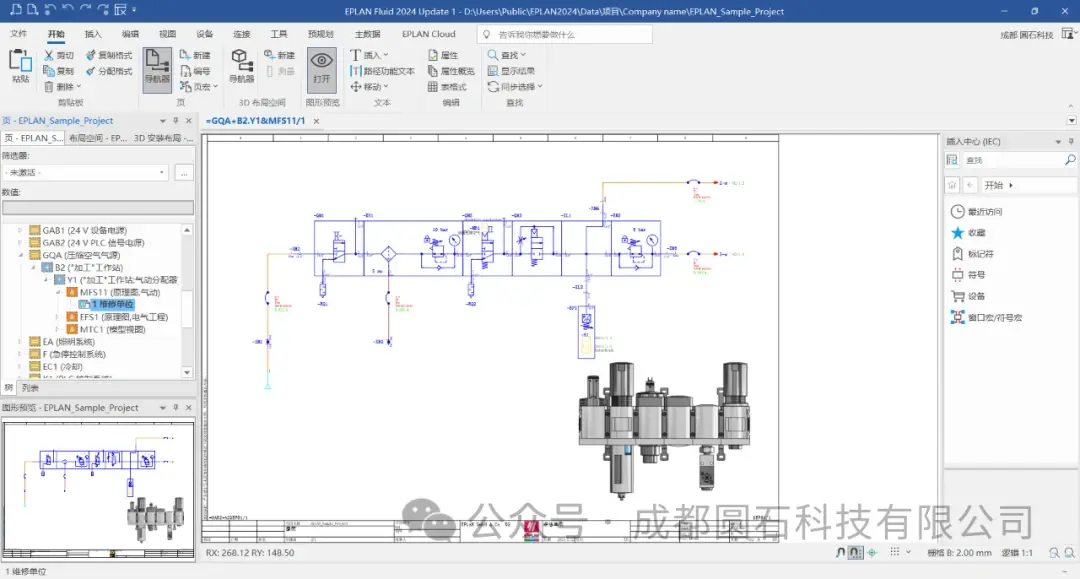Close the =GQA+B2.Y1&MFS11/1 document tab

coord(316,121)
